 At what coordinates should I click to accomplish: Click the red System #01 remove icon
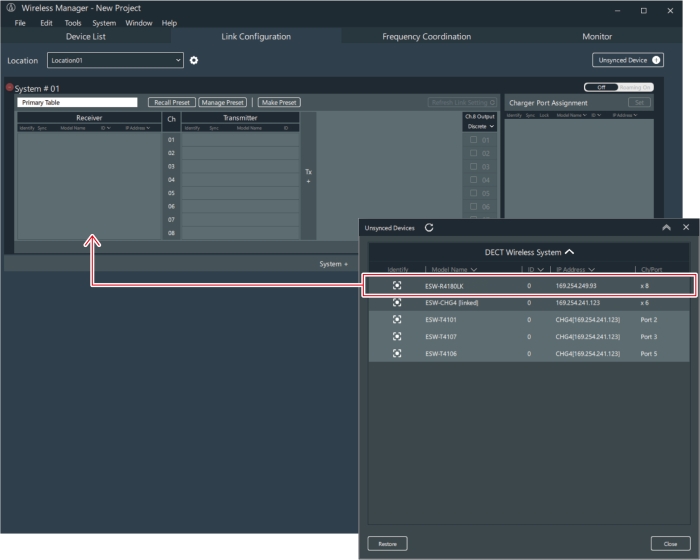(x=10, y=88)
